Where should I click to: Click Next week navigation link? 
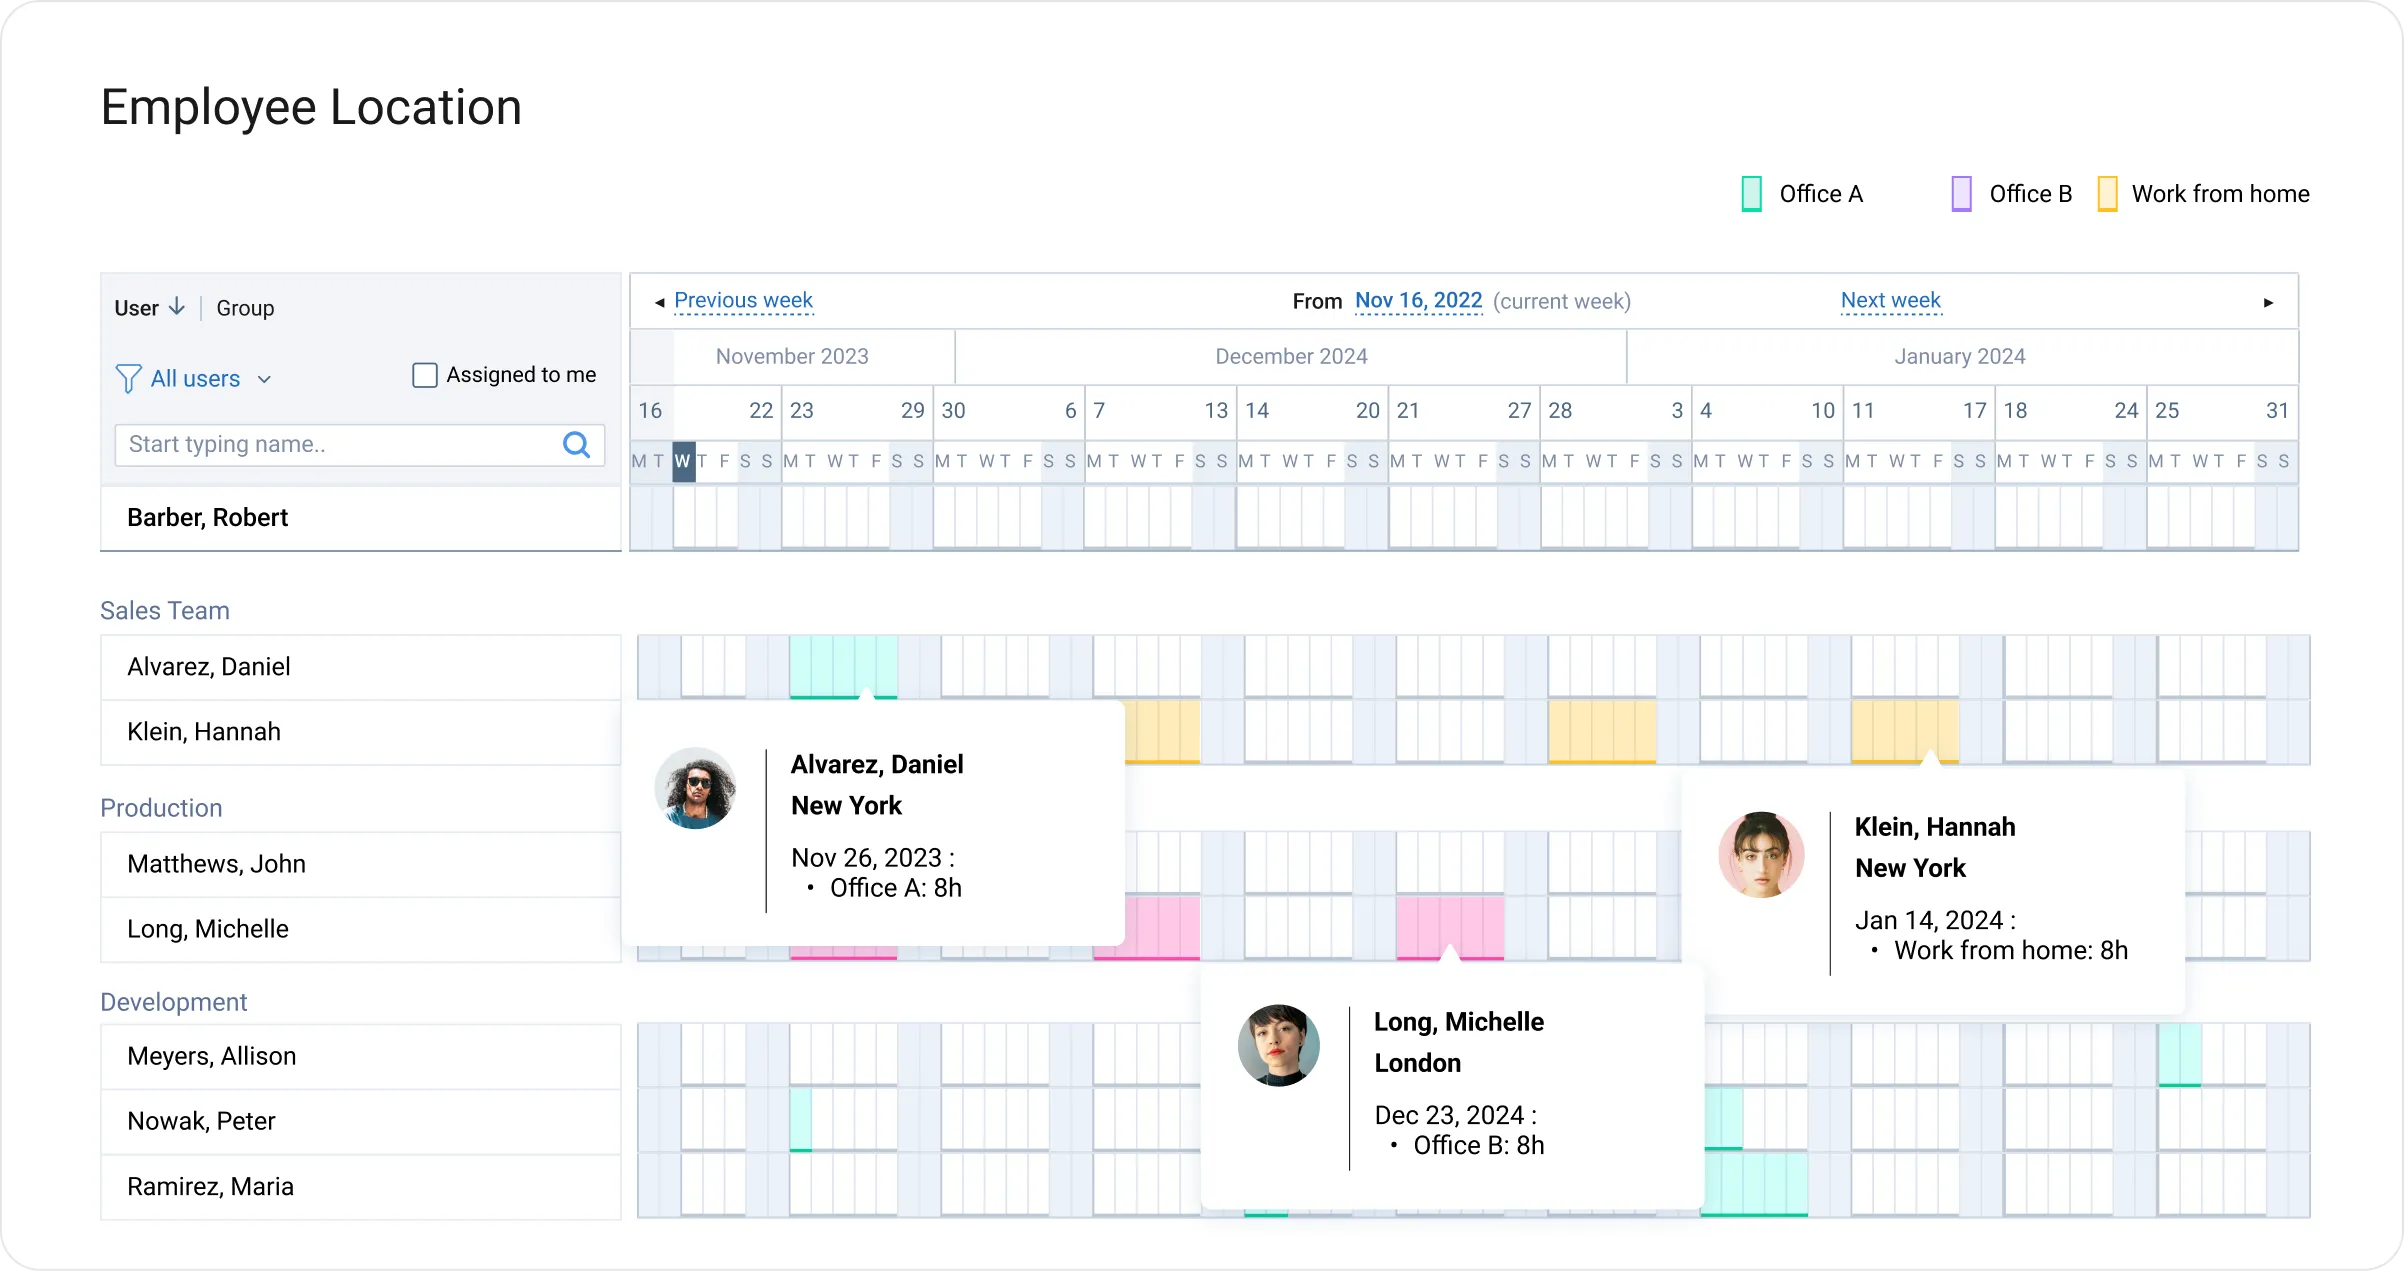click(1892, 301)
